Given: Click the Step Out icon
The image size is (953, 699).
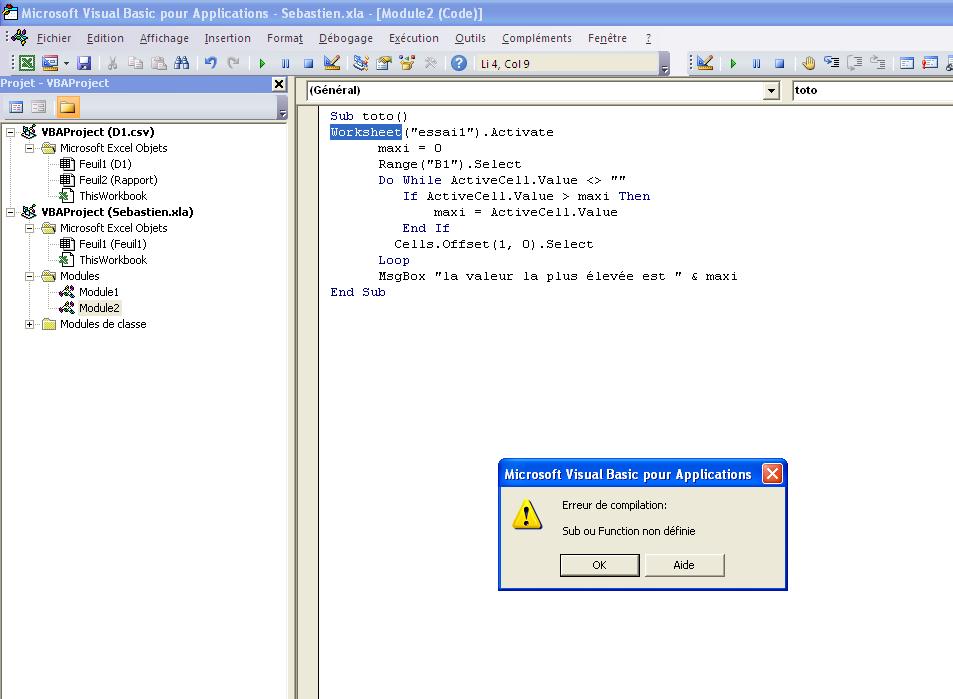Looking at the screenshot, I should pos(878,63).
